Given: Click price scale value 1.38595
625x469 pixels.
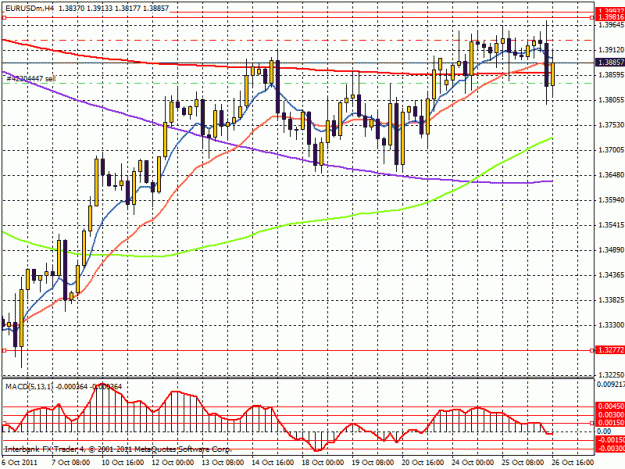Looking at the screenshot, I should pos(611,75).
